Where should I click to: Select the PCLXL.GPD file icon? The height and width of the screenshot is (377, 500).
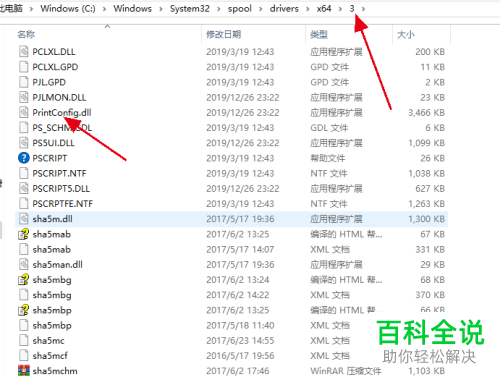click(x=24, y=67)
